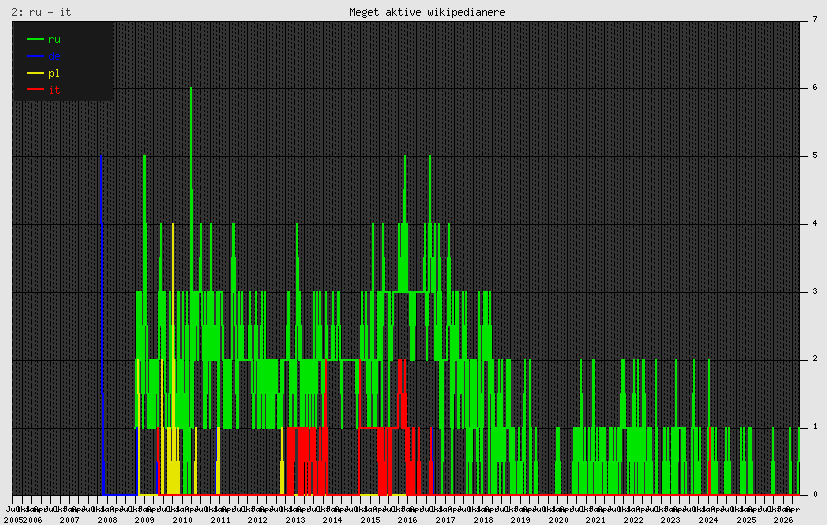Click the yellow line swatch for pl
This screenshot has height=525, width=827.
[35, 73]
